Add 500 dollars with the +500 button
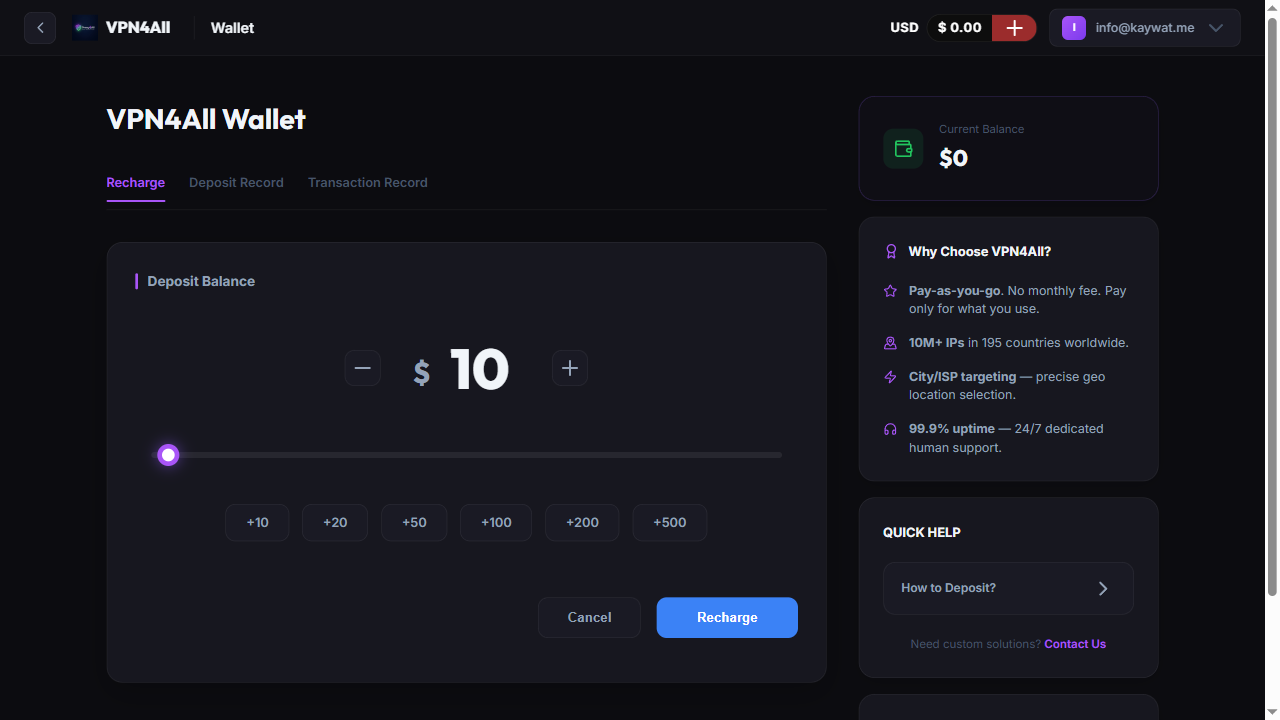 point(670,523)
